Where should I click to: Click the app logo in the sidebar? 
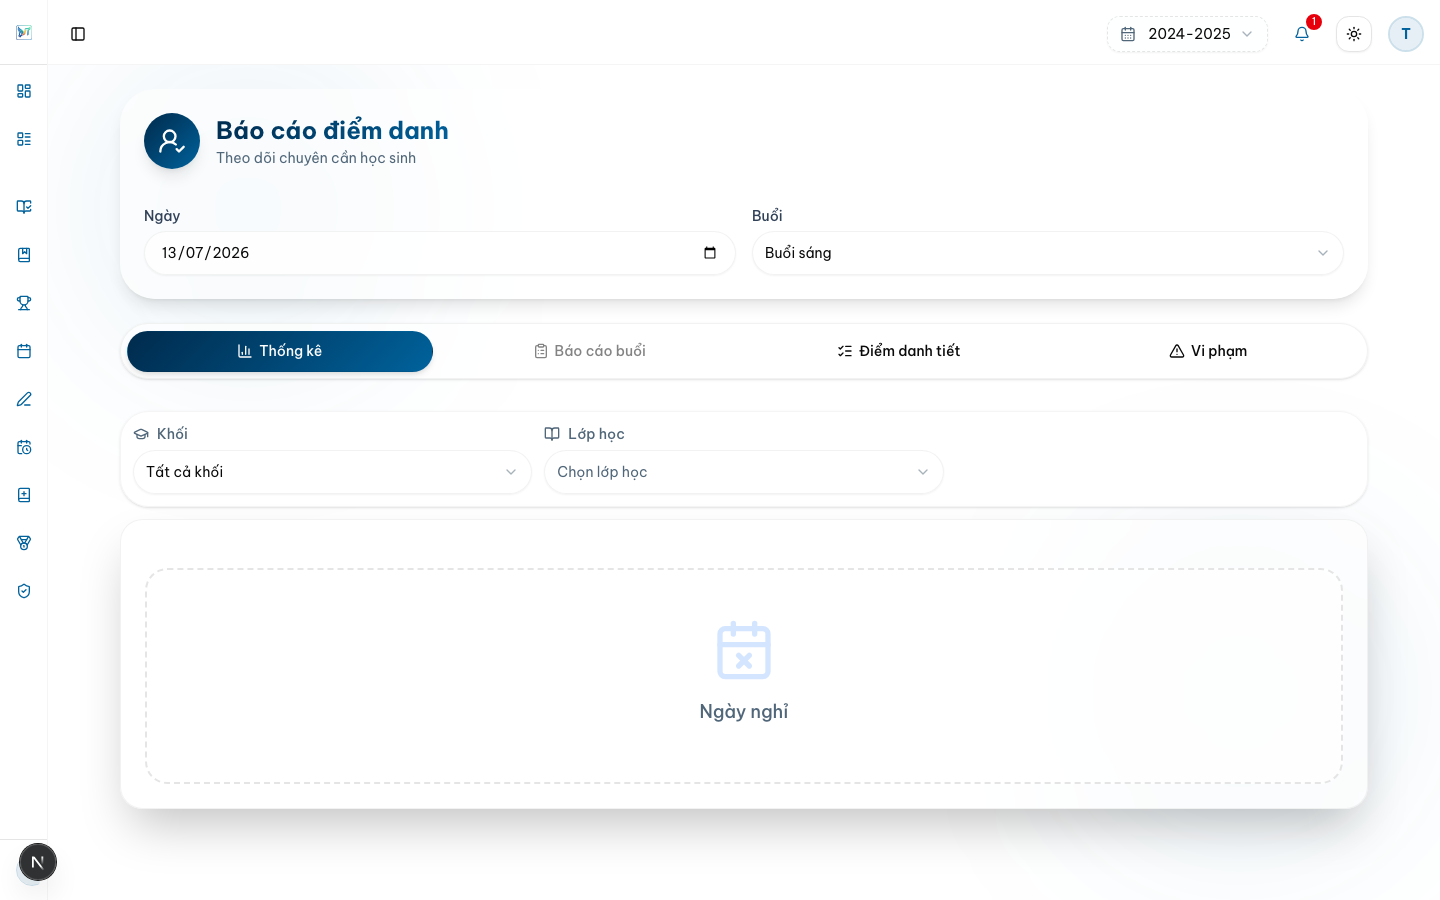pyautogui.click(x=24, y=33)
